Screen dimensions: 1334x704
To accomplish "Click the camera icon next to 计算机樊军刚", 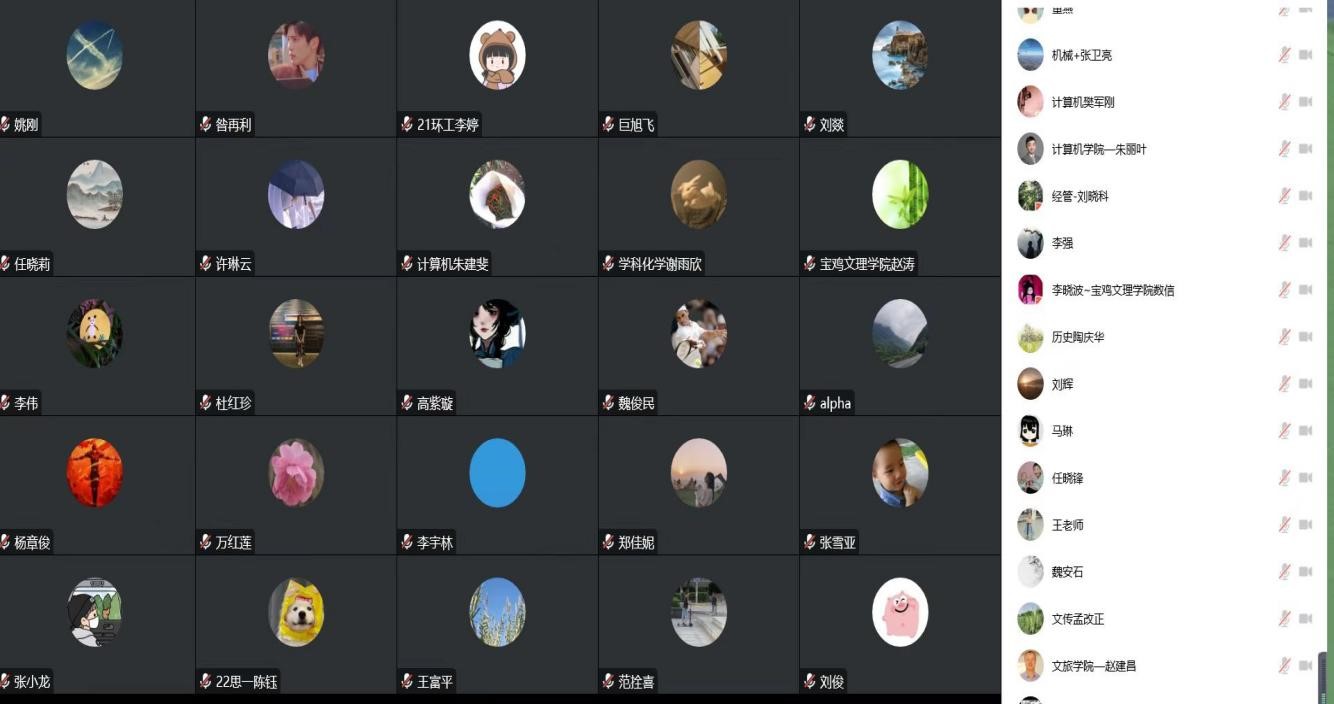I will [1305, 102].
